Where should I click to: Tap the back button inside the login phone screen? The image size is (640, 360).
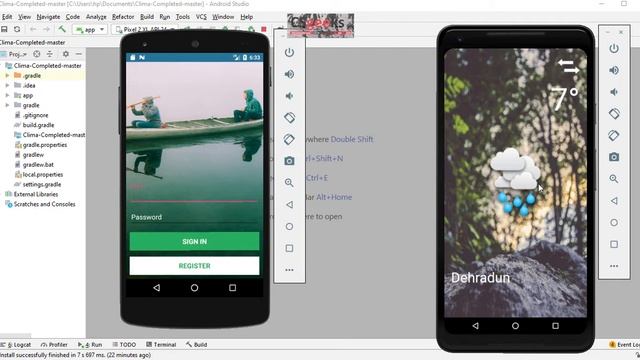click(157, 288)
